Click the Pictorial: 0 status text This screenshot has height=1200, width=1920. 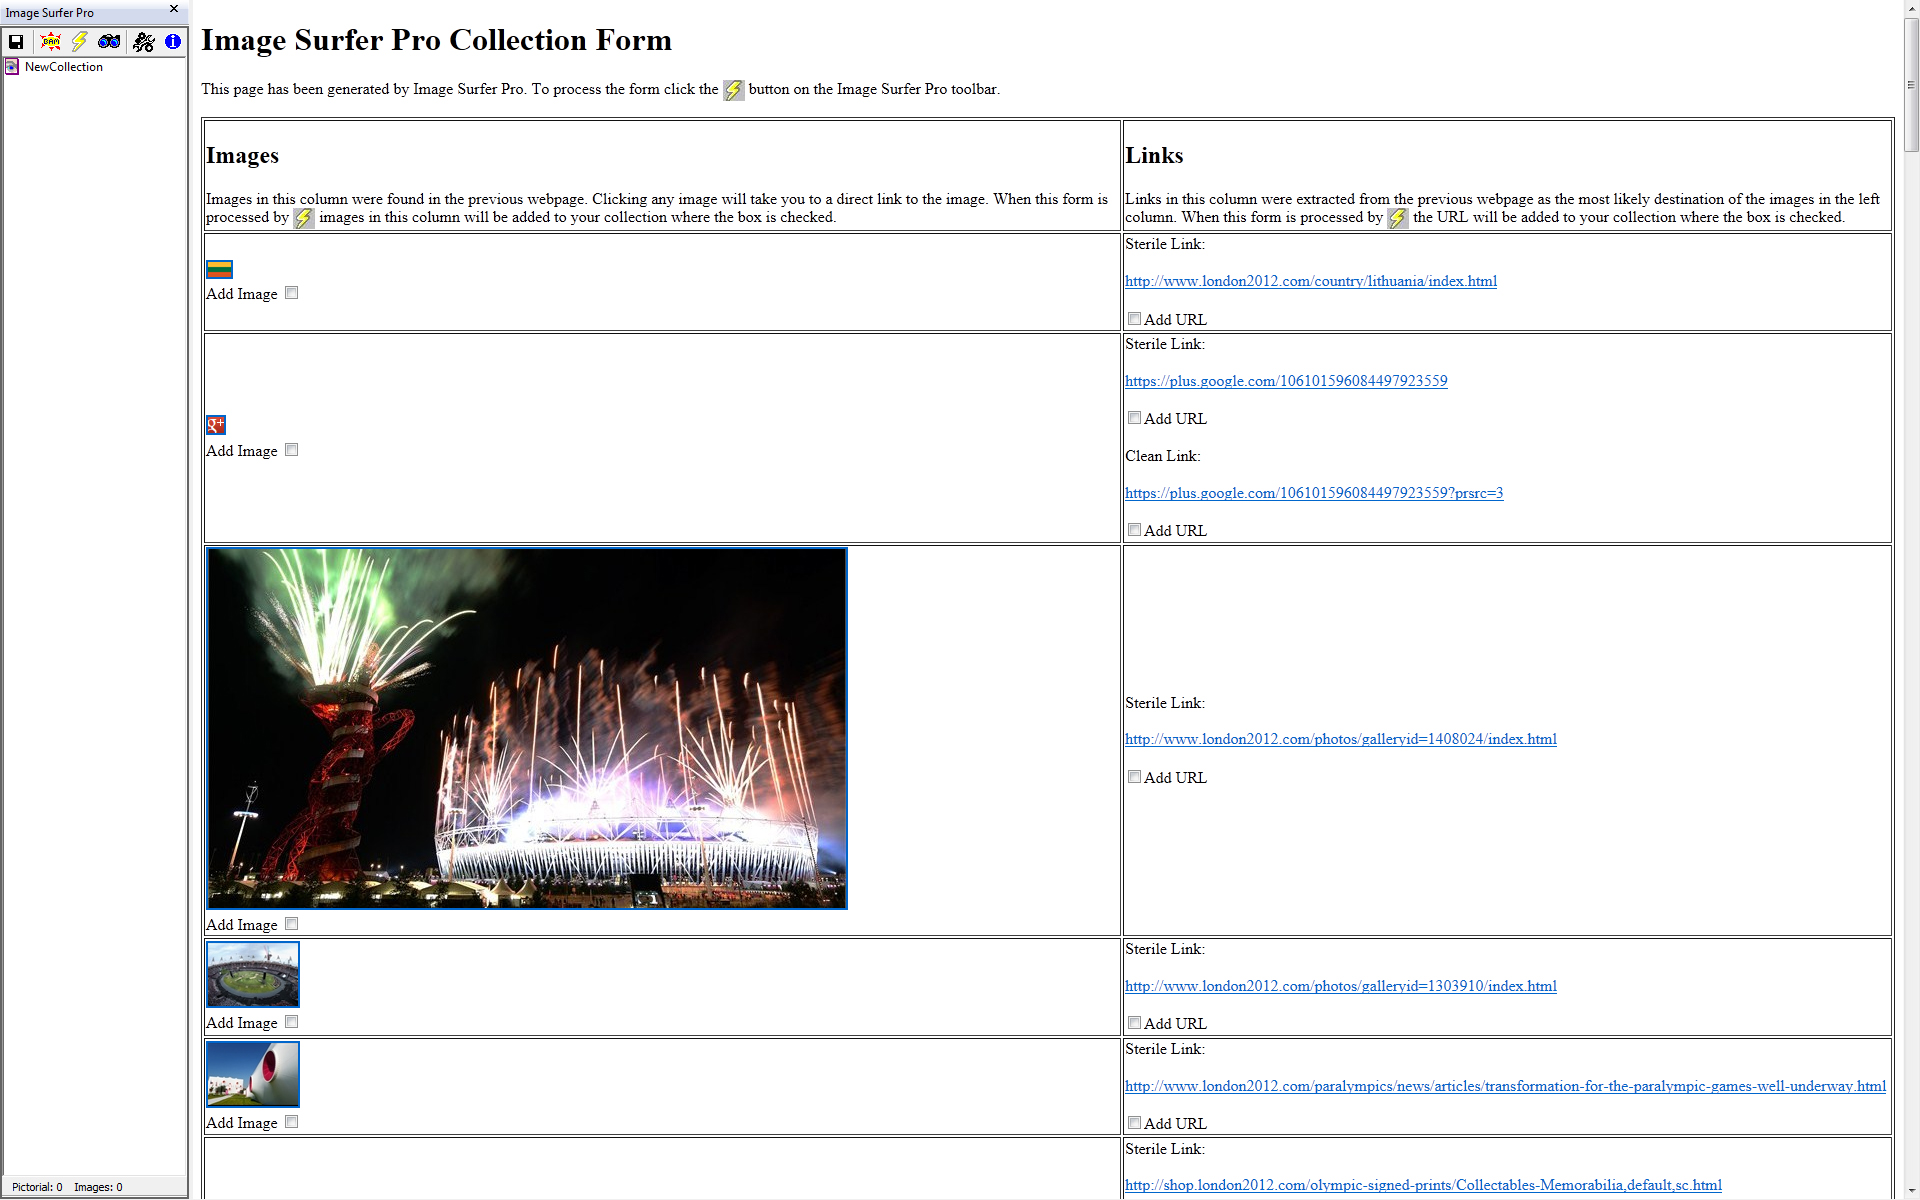tap(37, 1187)
